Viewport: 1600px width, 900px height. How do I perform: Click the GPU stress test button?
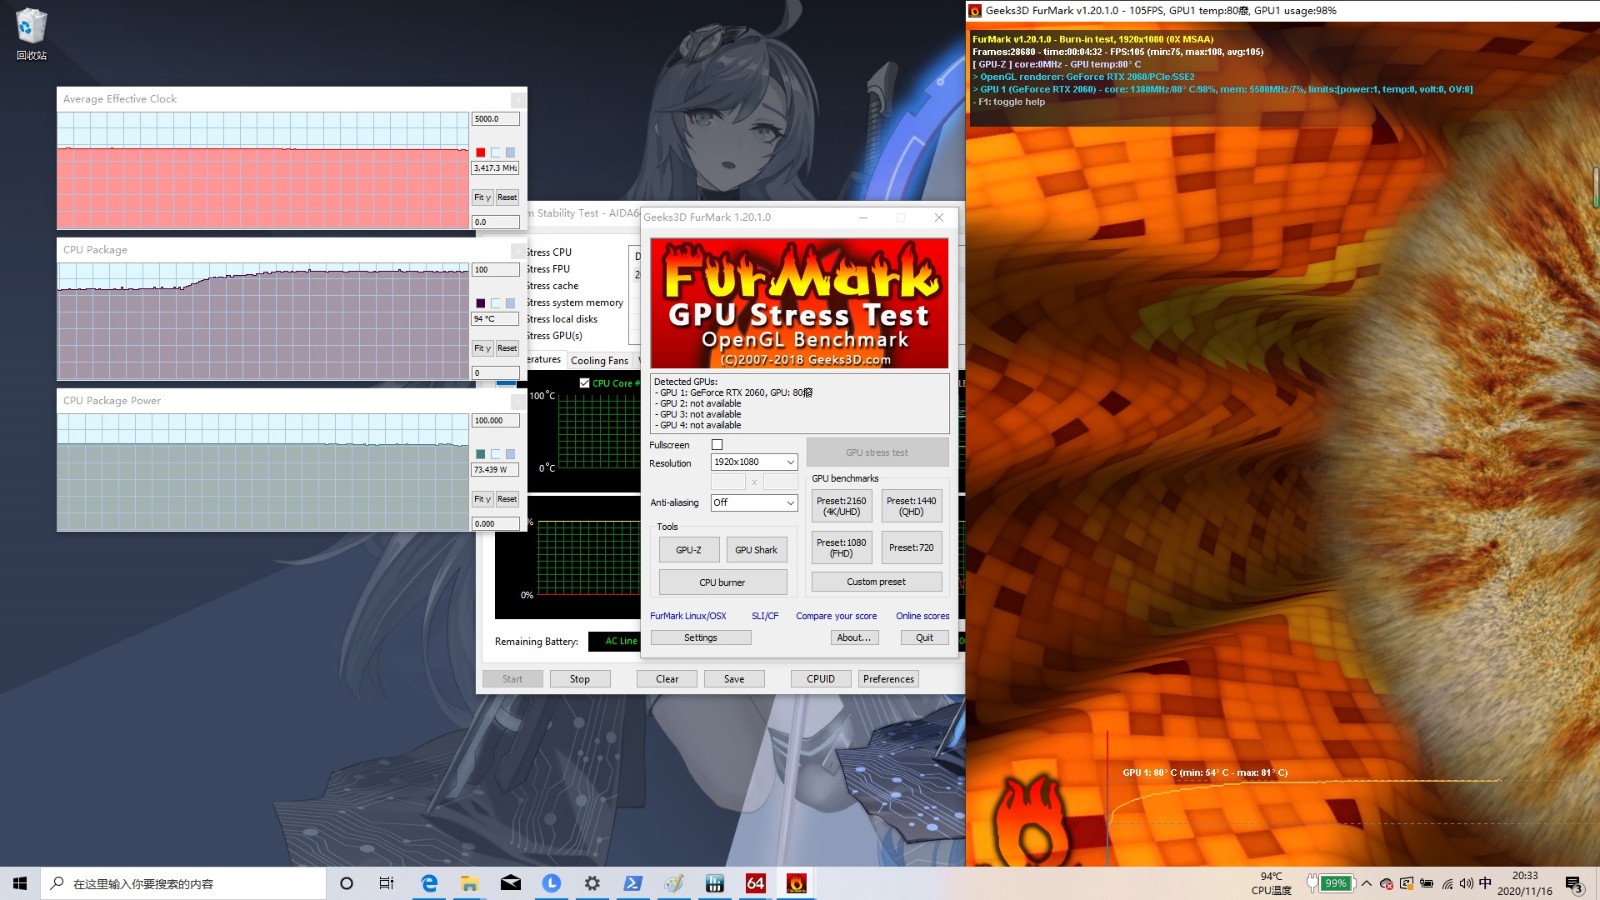877,453
